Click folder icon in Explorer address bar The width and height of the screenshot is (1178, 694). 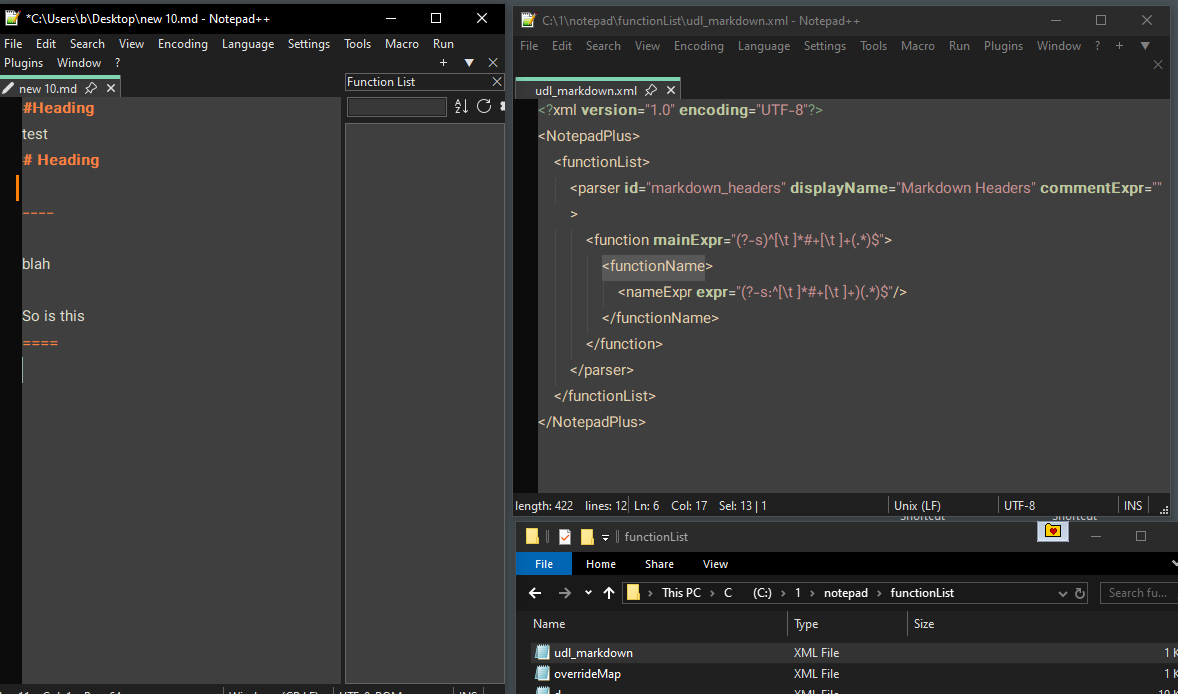(633, 593)
